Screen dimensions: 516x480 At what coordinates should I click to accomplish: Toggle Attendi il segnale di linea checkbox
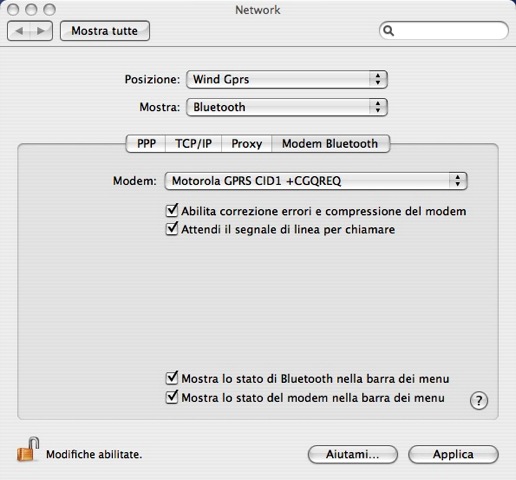tap(172, 229)
